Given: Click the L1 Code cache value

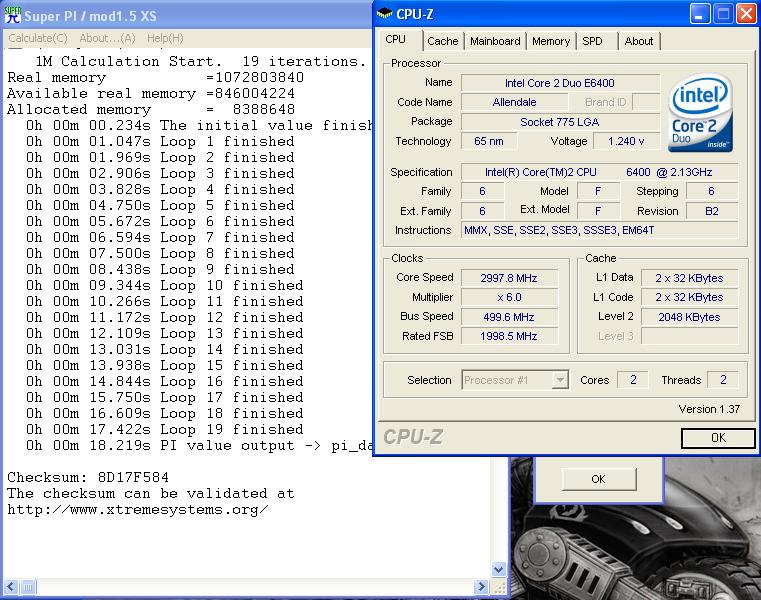Looking at the screenshot, I should pos(689,297).
